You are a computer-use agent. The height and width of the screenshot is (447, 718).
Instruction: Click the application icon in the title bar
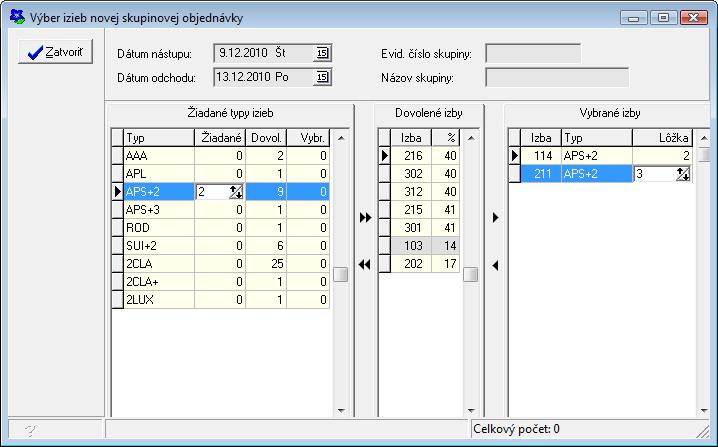(x=14, y=17)
